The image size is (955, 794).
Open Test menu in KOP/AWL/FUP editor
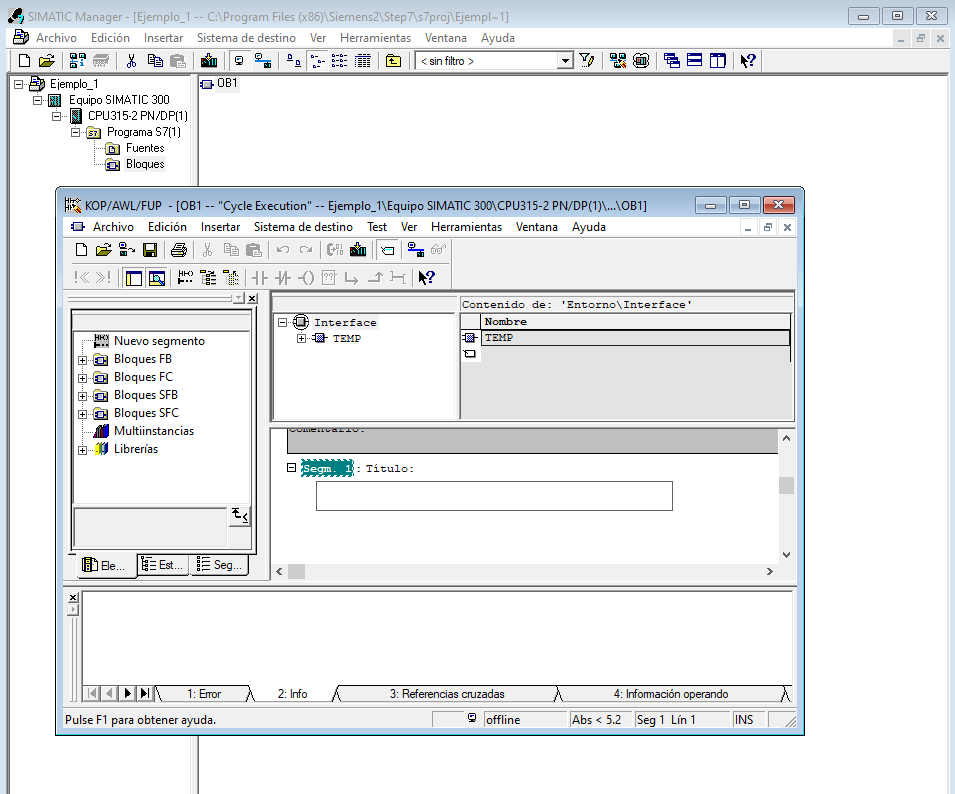377,227
